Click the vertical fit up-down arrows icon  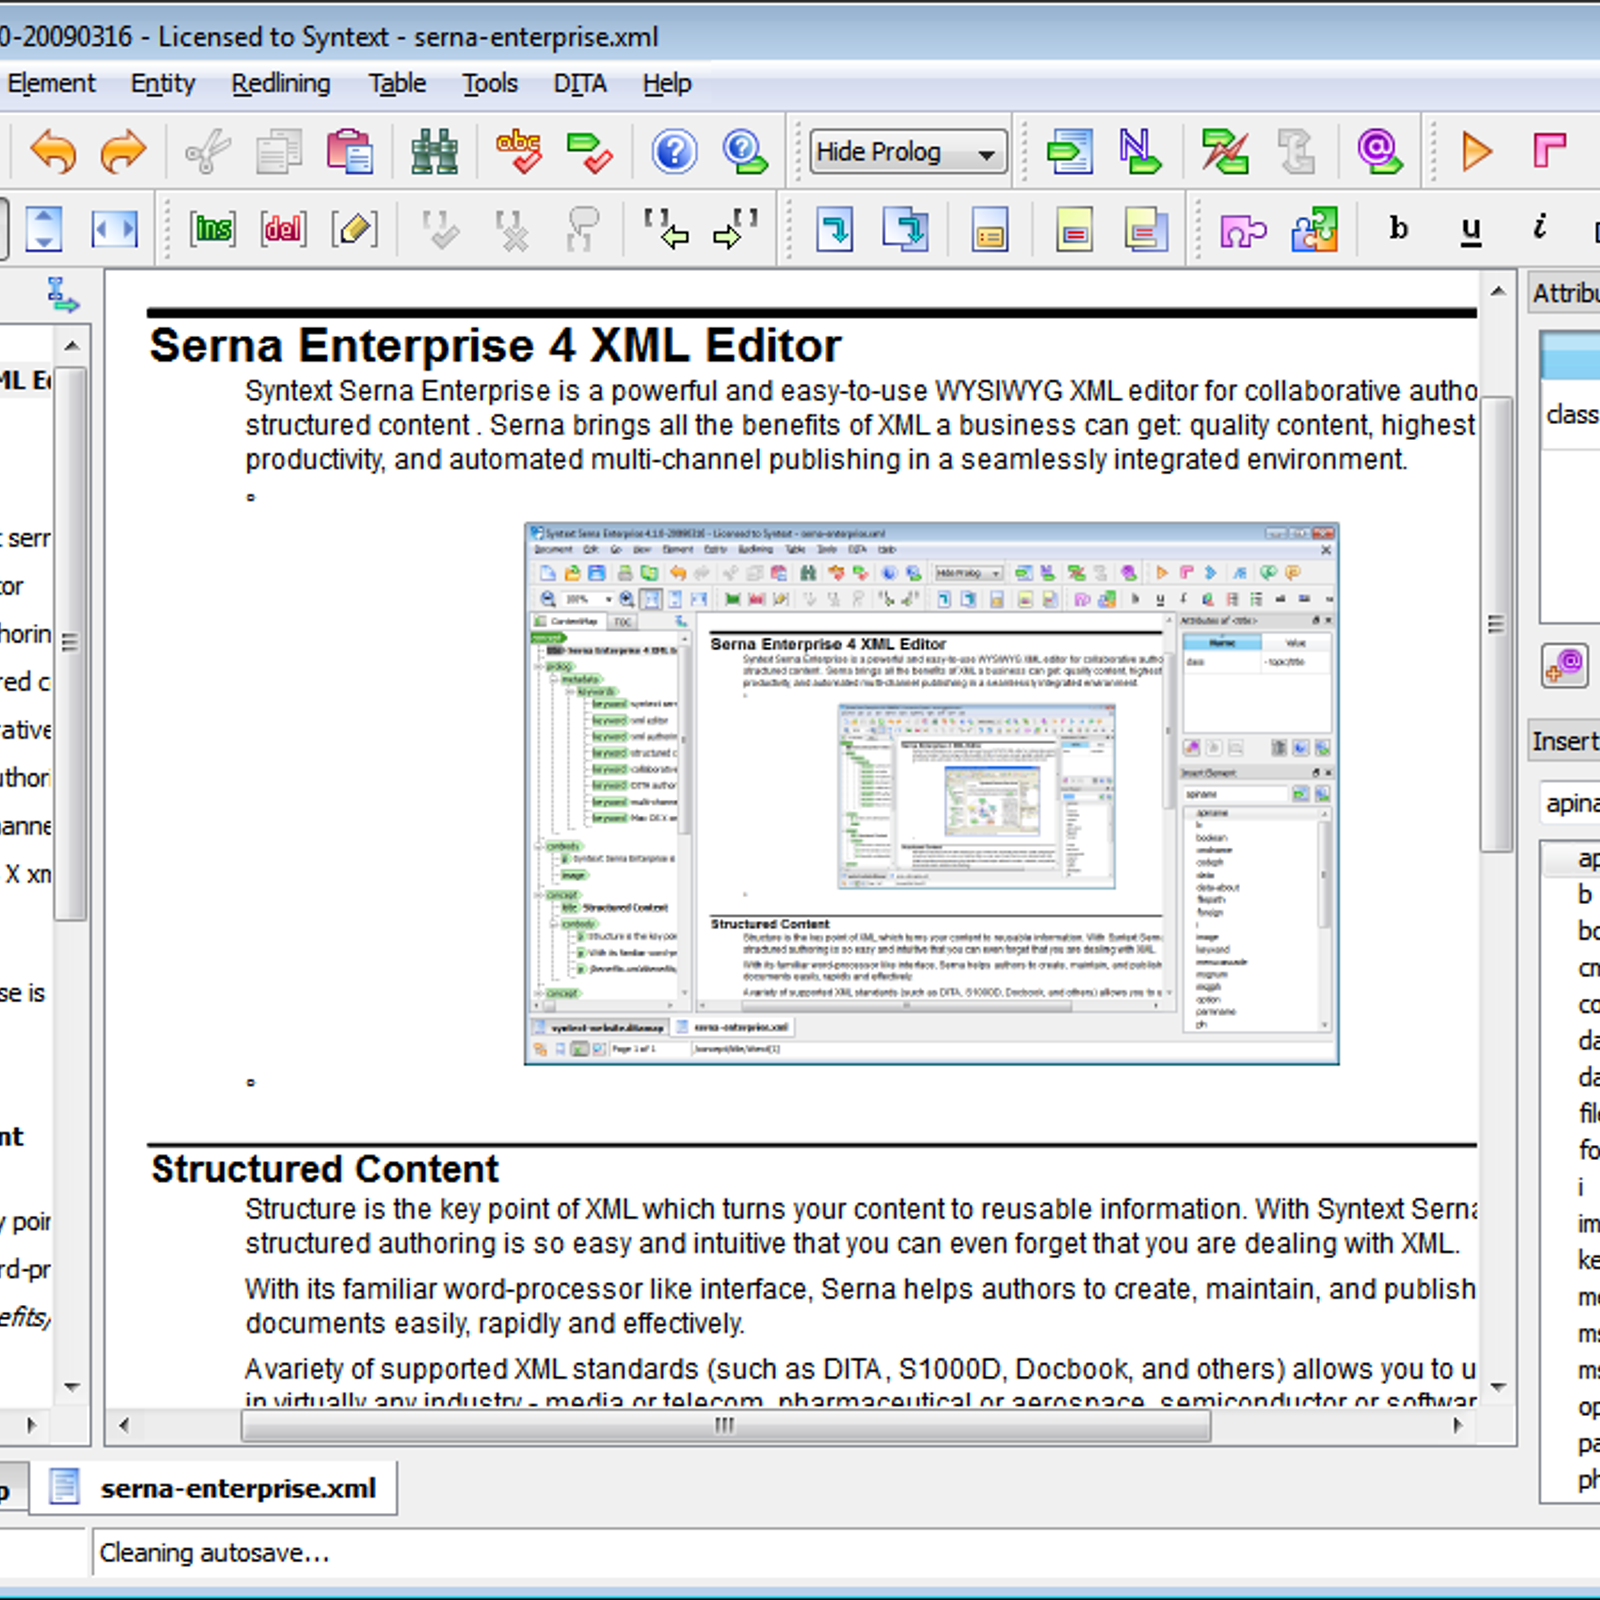(x=44, y=229)
